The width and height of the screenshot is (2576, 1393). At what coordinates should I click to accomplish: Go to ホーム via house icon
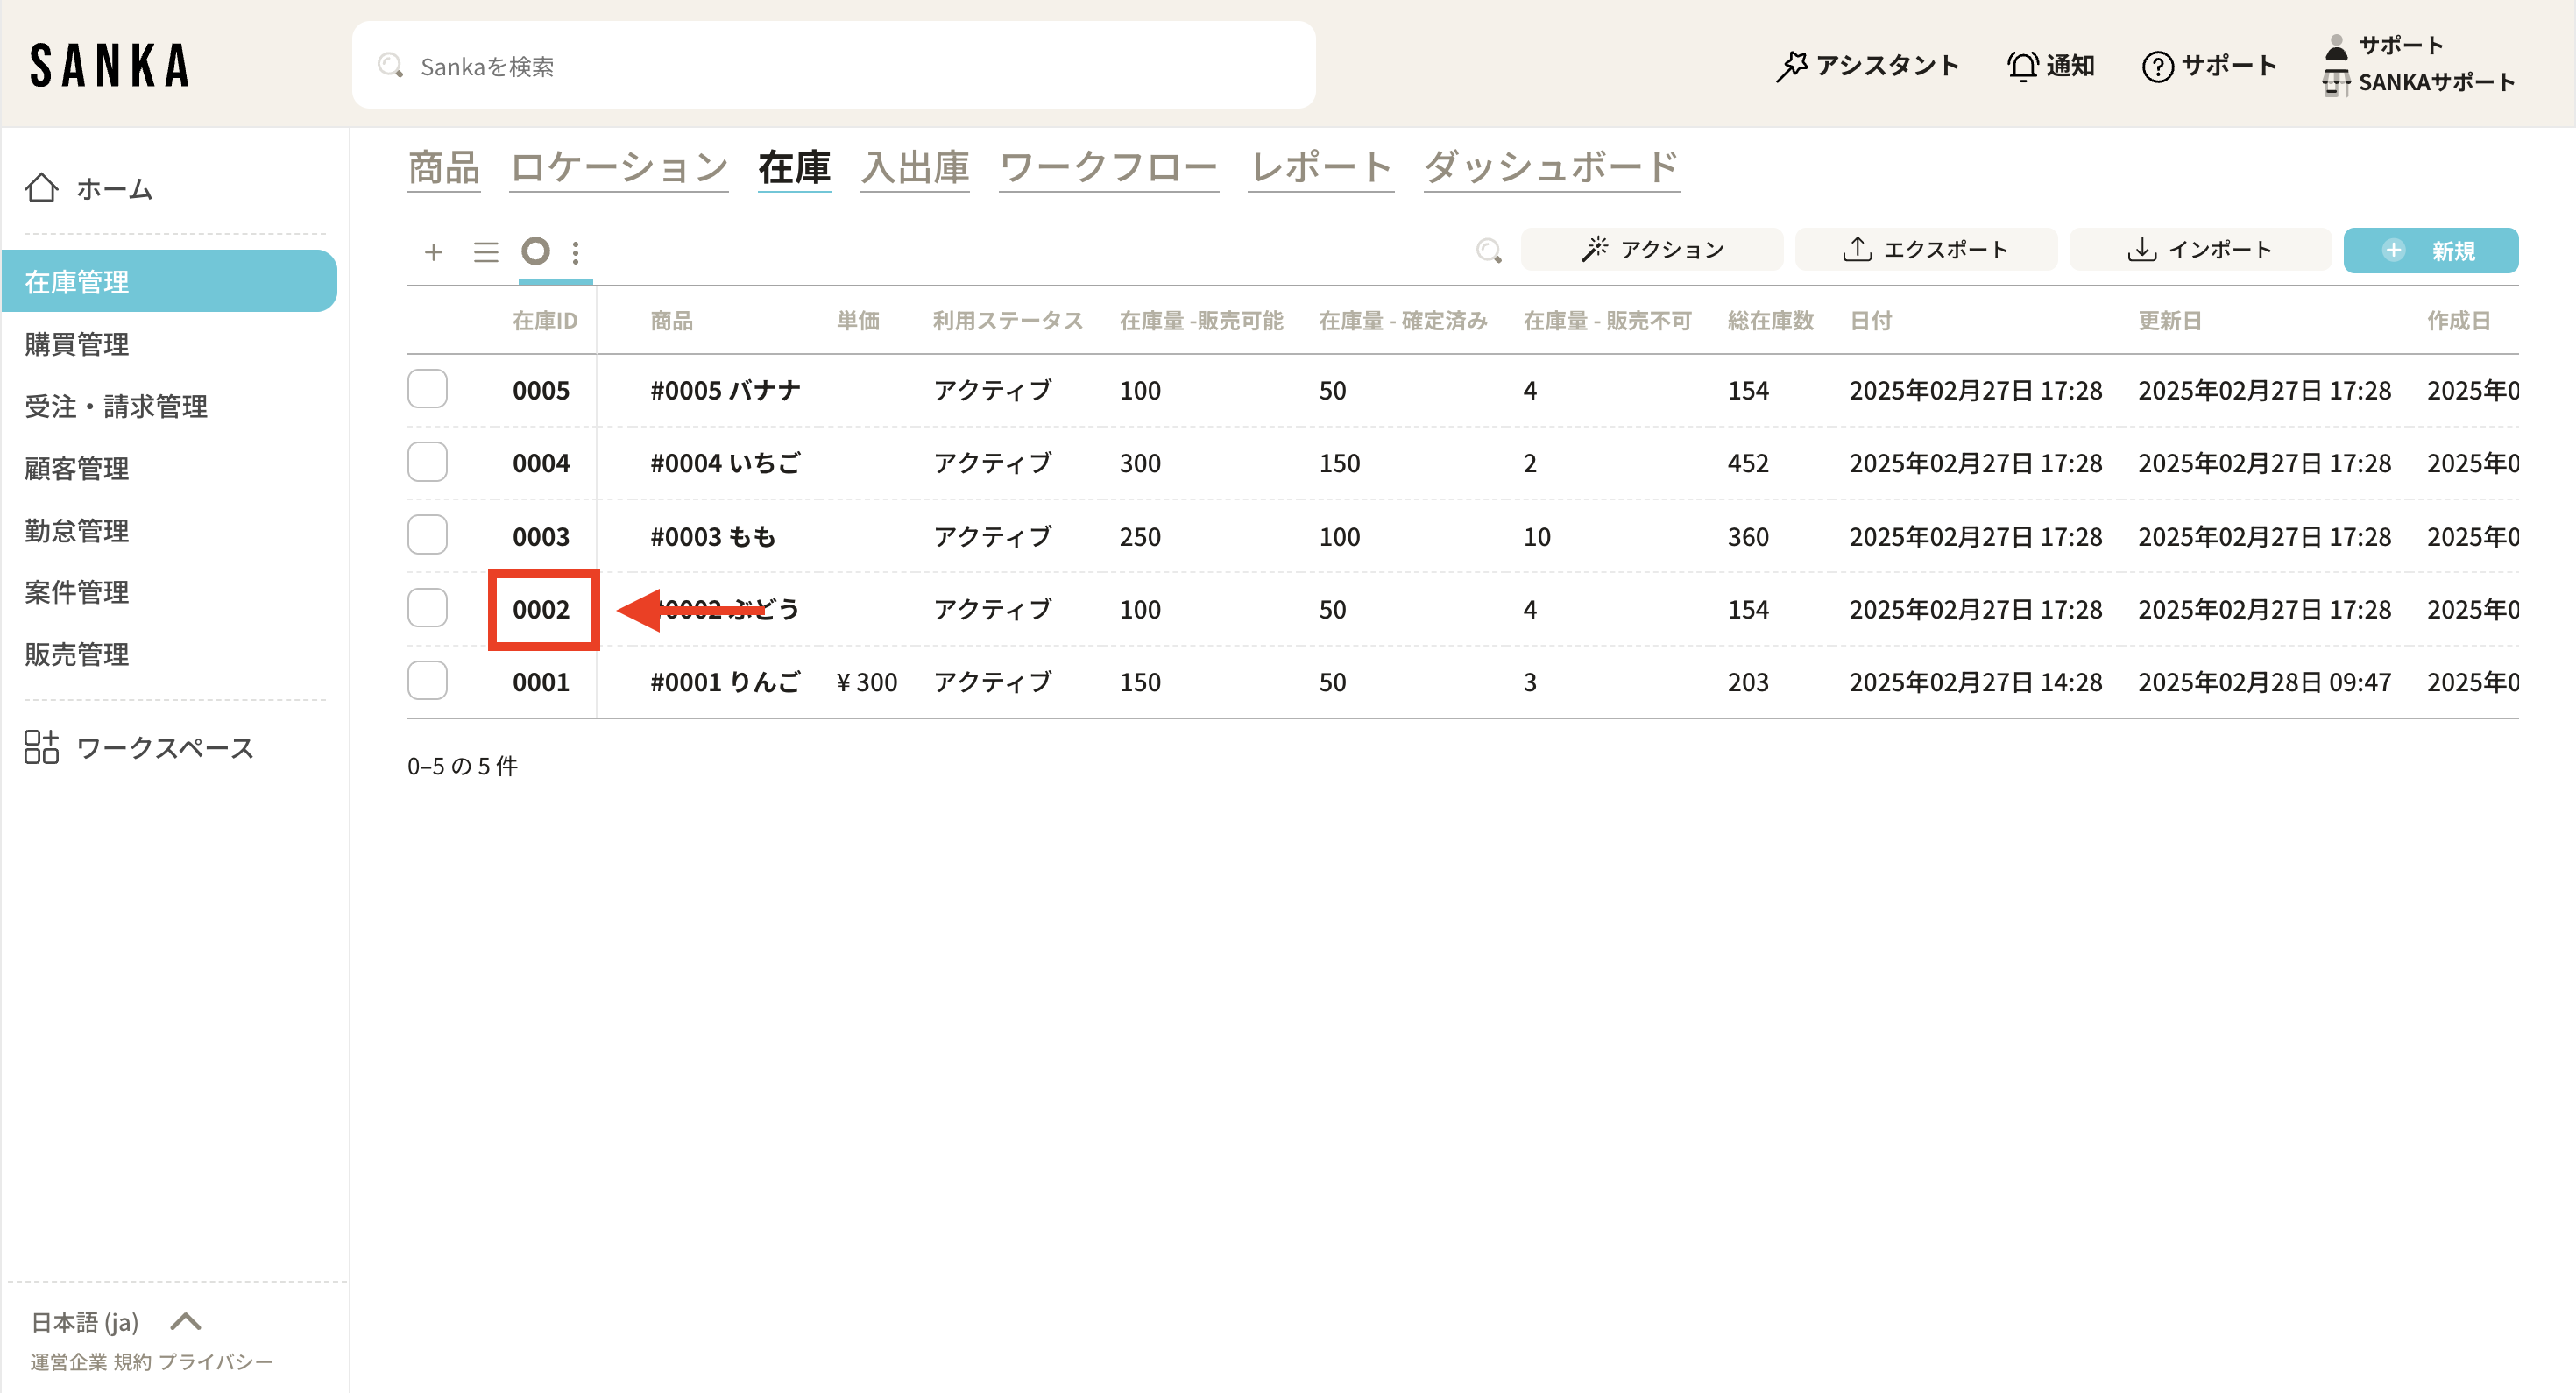tap(42, 188)
